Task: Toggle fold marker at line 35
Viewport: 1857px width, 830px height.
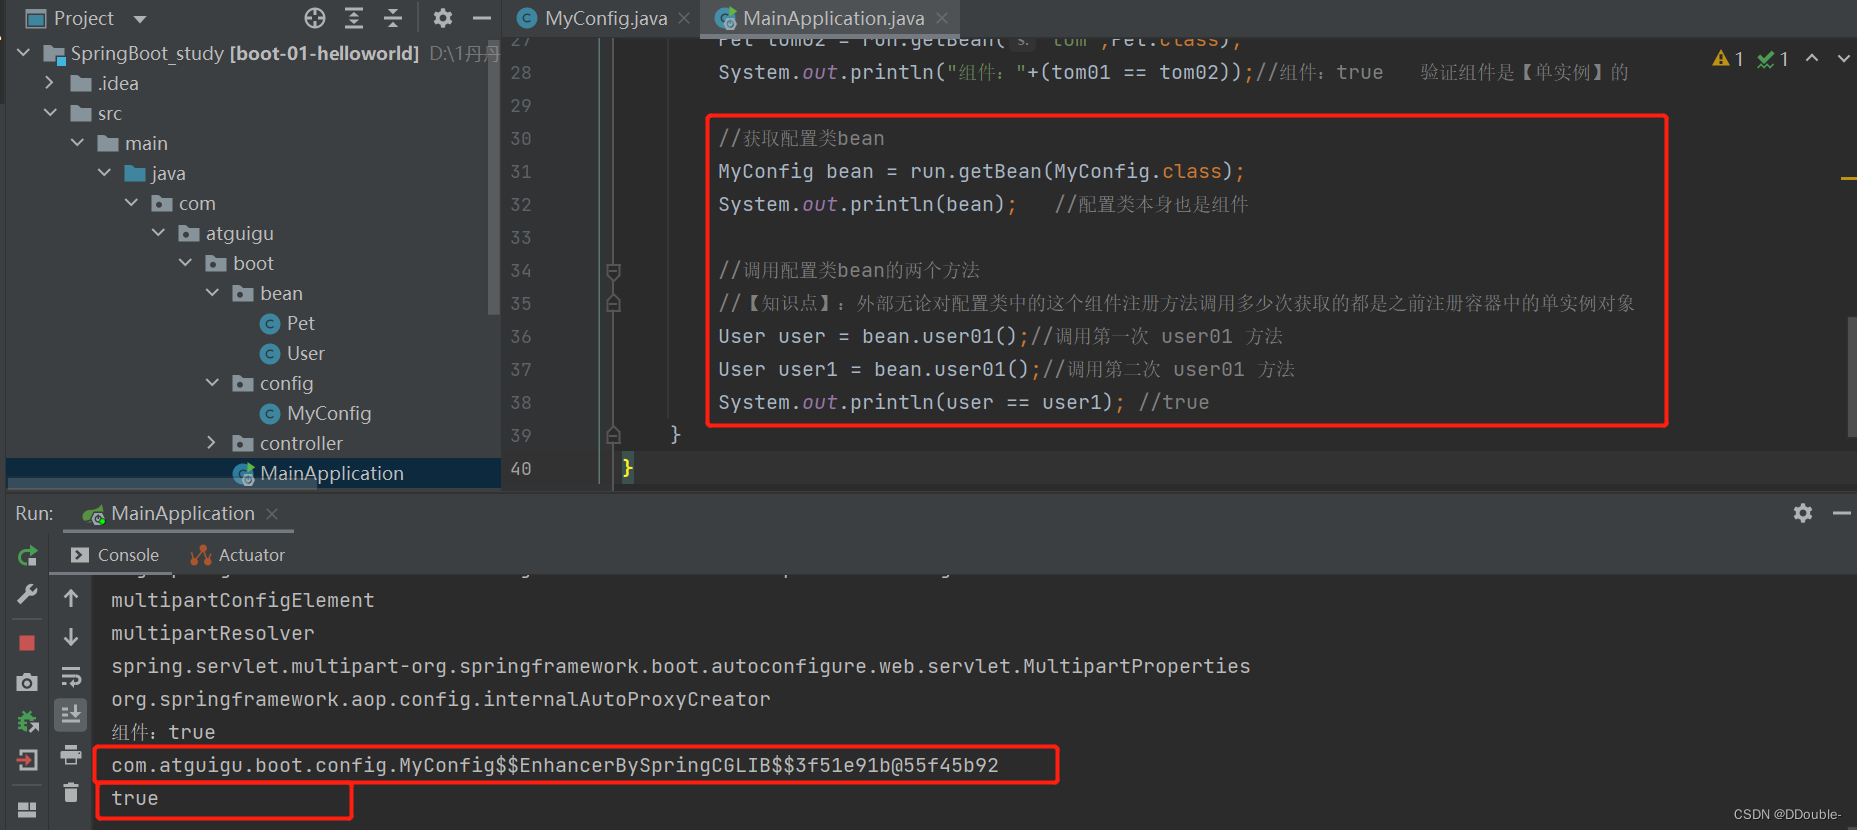Action: tap(614, 303)
